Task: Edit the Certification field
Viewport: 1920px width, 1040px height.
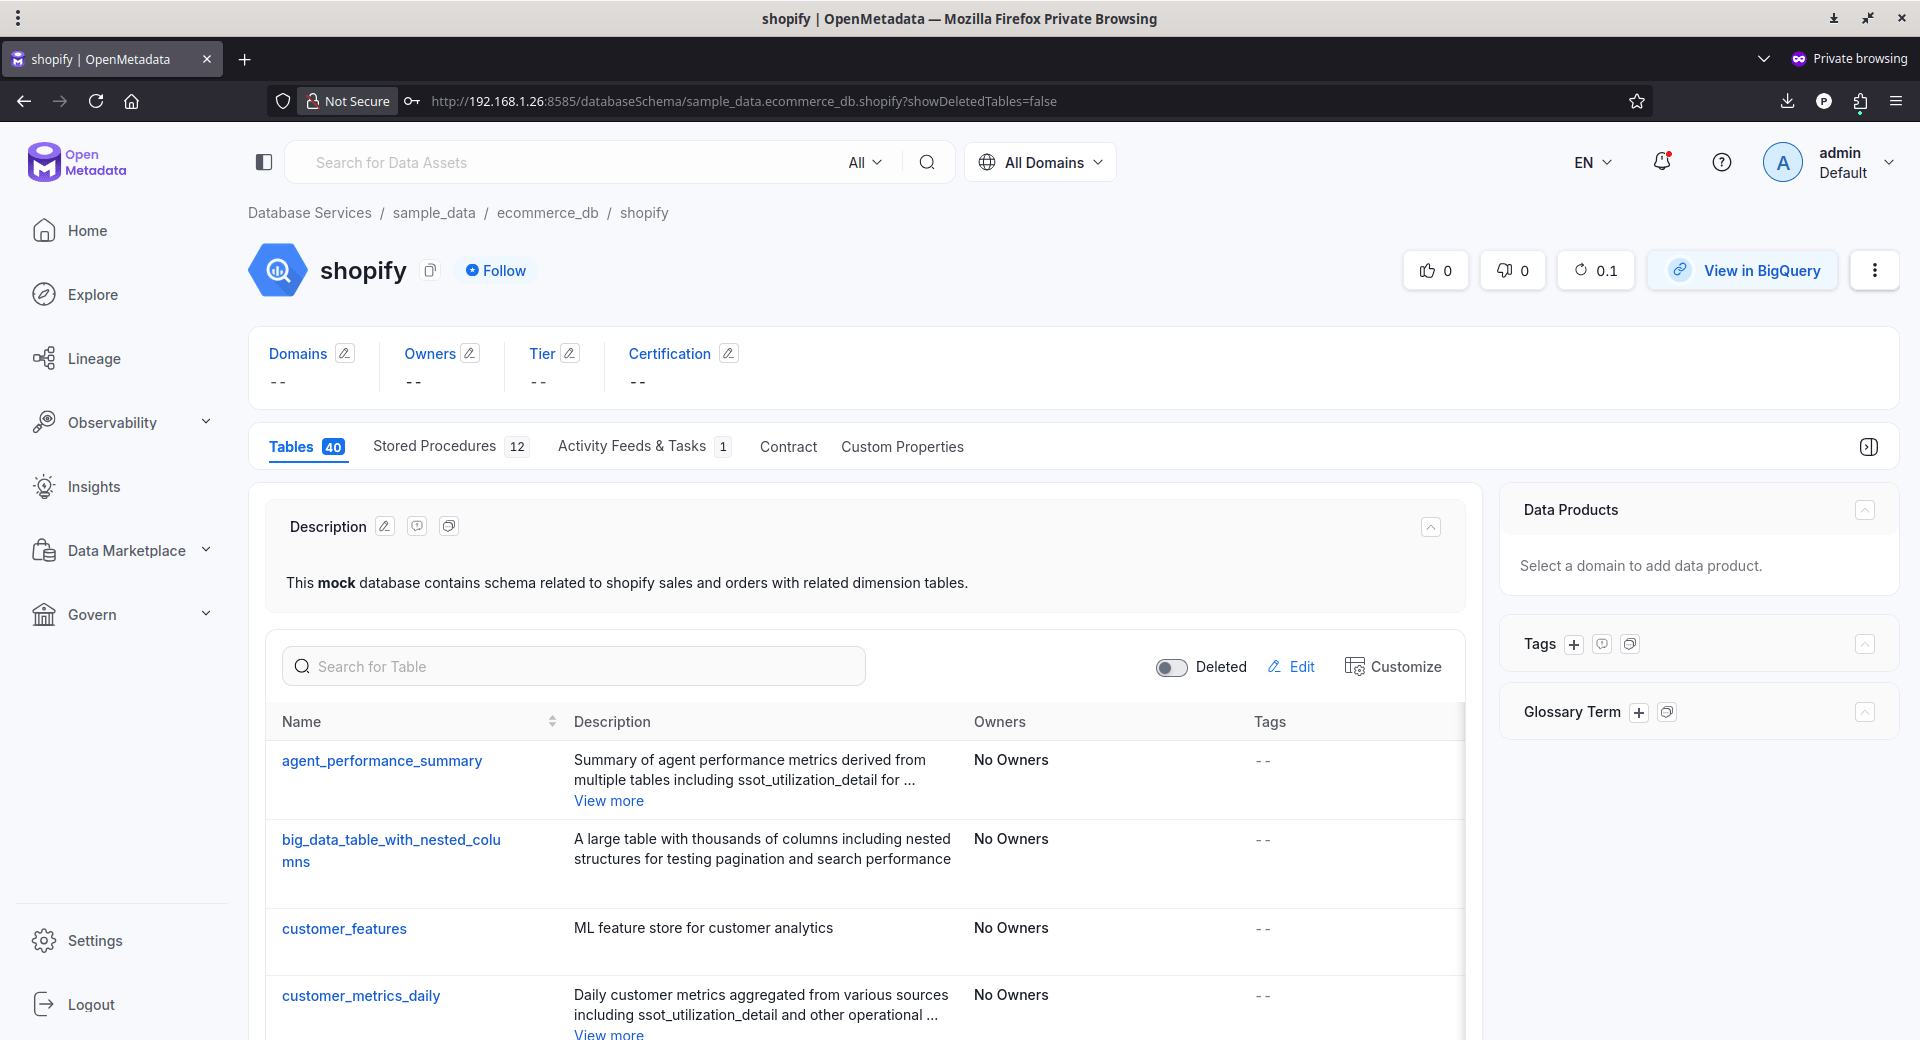Action: (x=729, y=353)
